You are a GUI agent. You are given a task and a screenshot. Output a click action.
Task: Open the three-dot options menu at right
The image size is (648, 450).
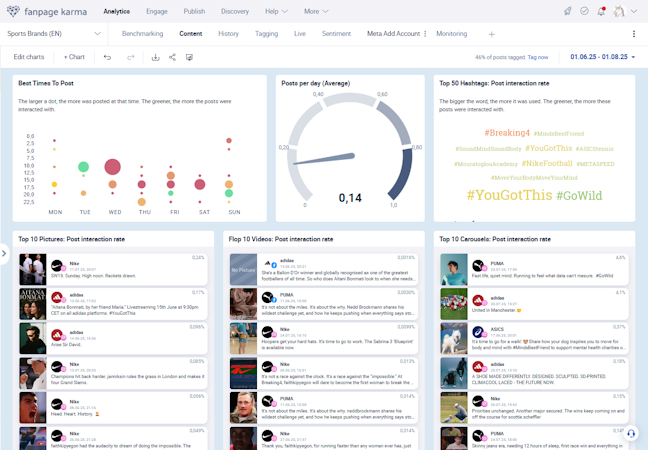pyautogui.click(x=634, y=34)
